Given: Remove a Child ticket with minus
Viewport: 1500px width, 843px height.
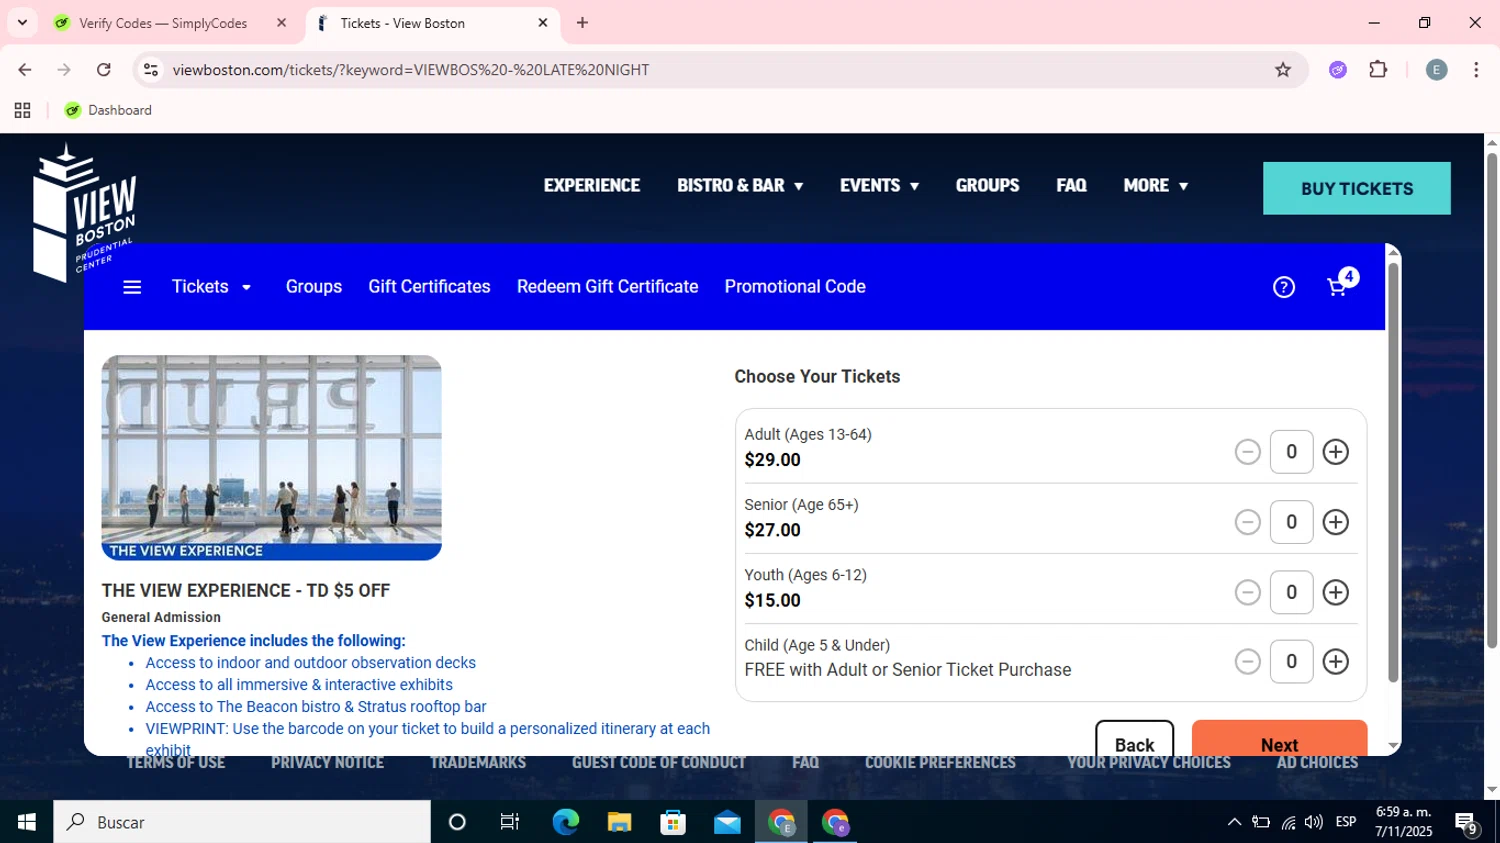Looking at the screenshot, I should point(1247,661).
